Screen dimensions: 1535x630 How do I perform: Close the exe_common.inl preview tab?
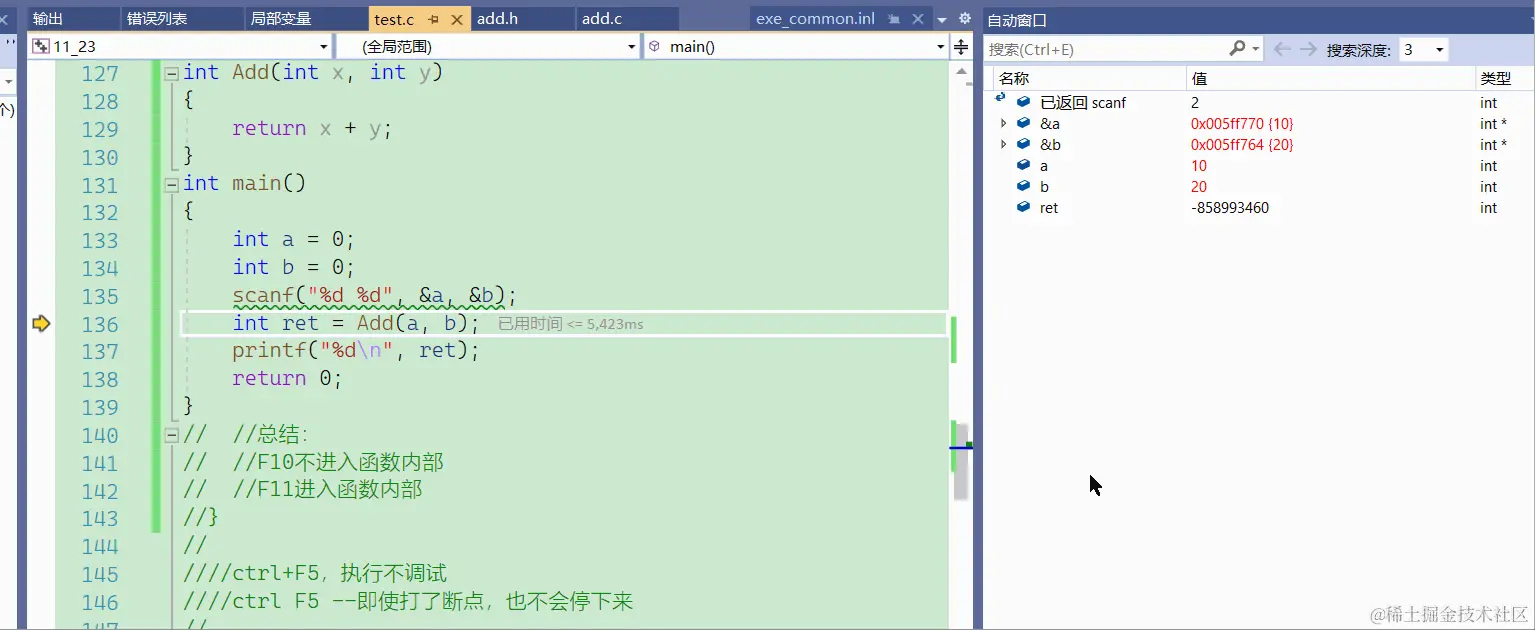(x=916, y=19)
